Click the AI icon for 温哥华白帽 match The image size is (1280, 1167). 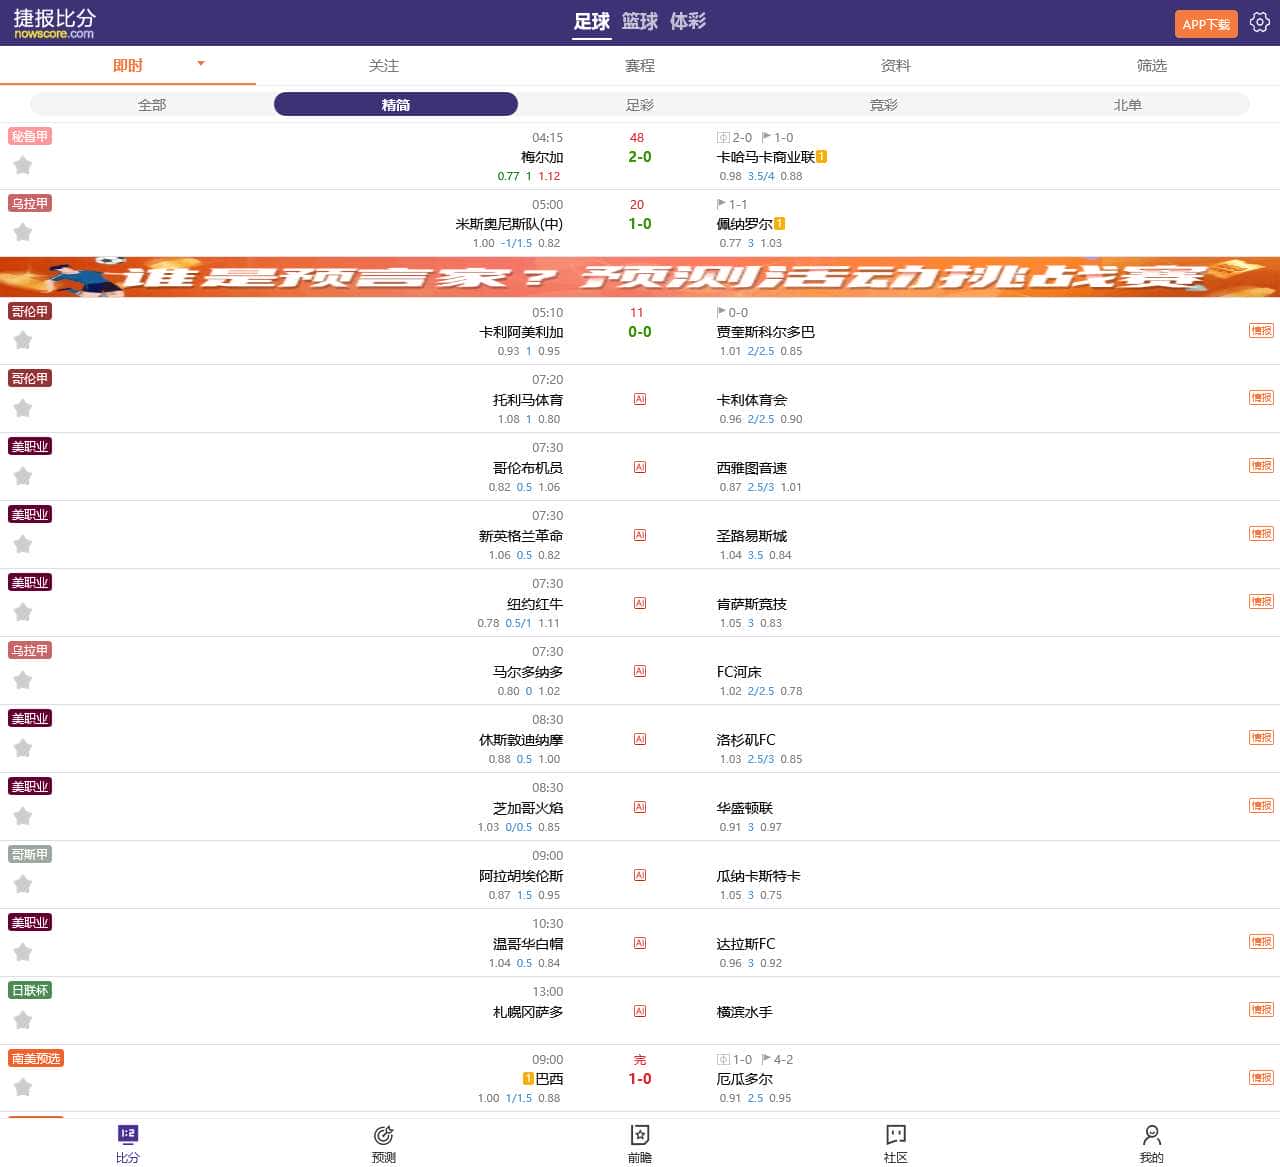tap(639, 943)
